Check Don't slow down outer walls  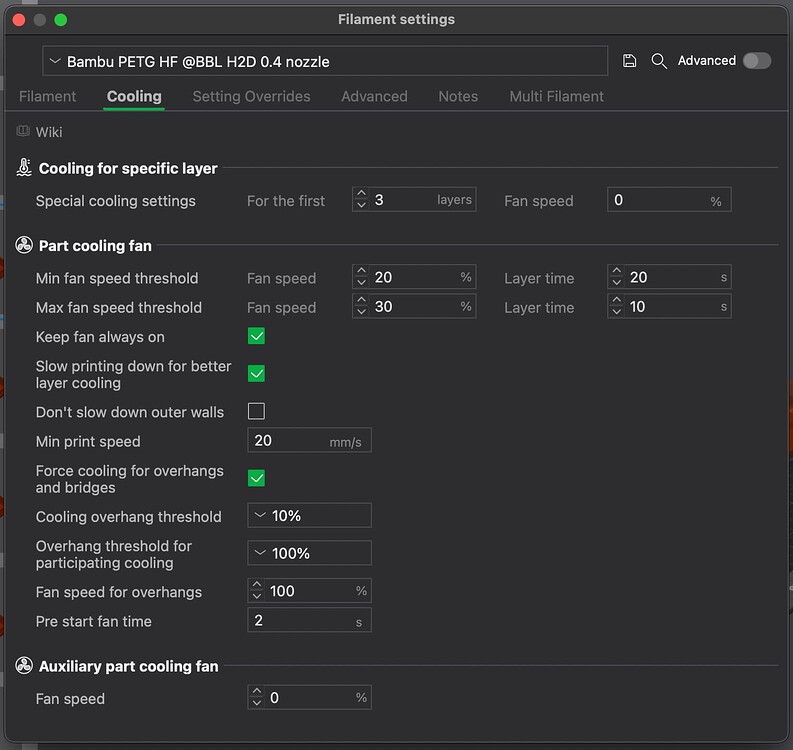pyautogui.click(x=256, y=411)
